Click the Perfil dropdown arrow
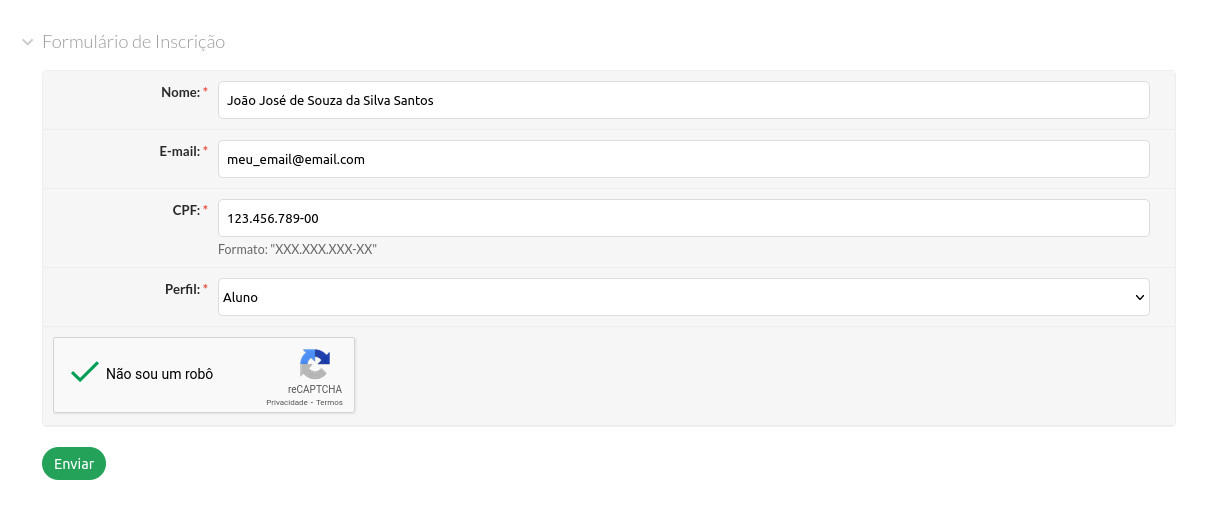 coord(1139,297)
